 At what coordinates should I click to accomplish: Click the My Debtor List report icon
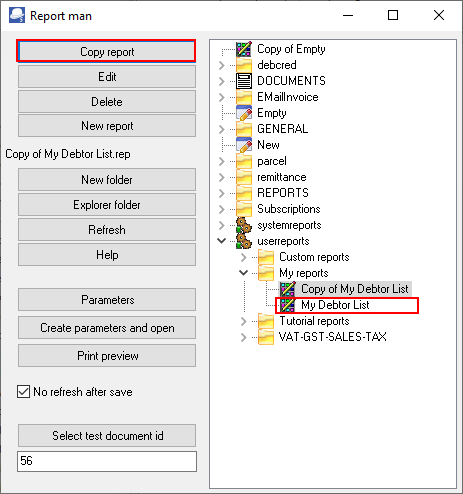pyautogui.click(x=288, y=305)
